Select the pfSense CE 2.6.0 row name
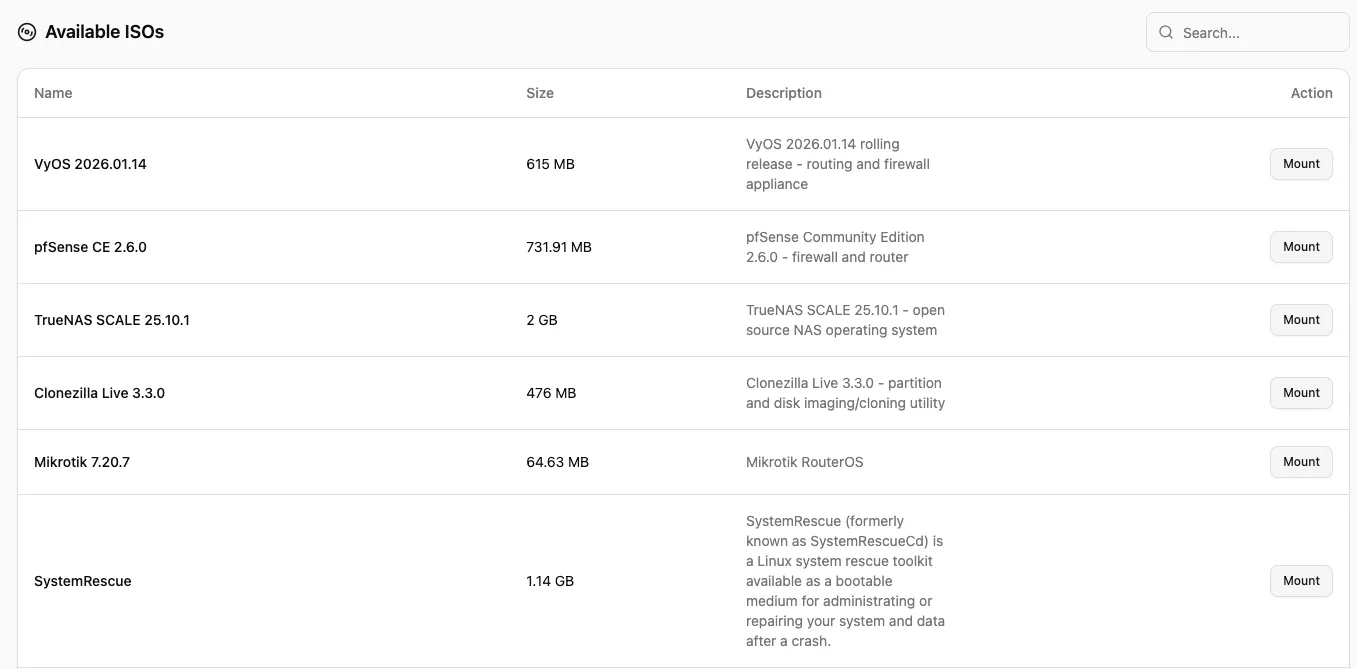The height and width of the screenshot is (669, 1357). [x=90, y=247]
